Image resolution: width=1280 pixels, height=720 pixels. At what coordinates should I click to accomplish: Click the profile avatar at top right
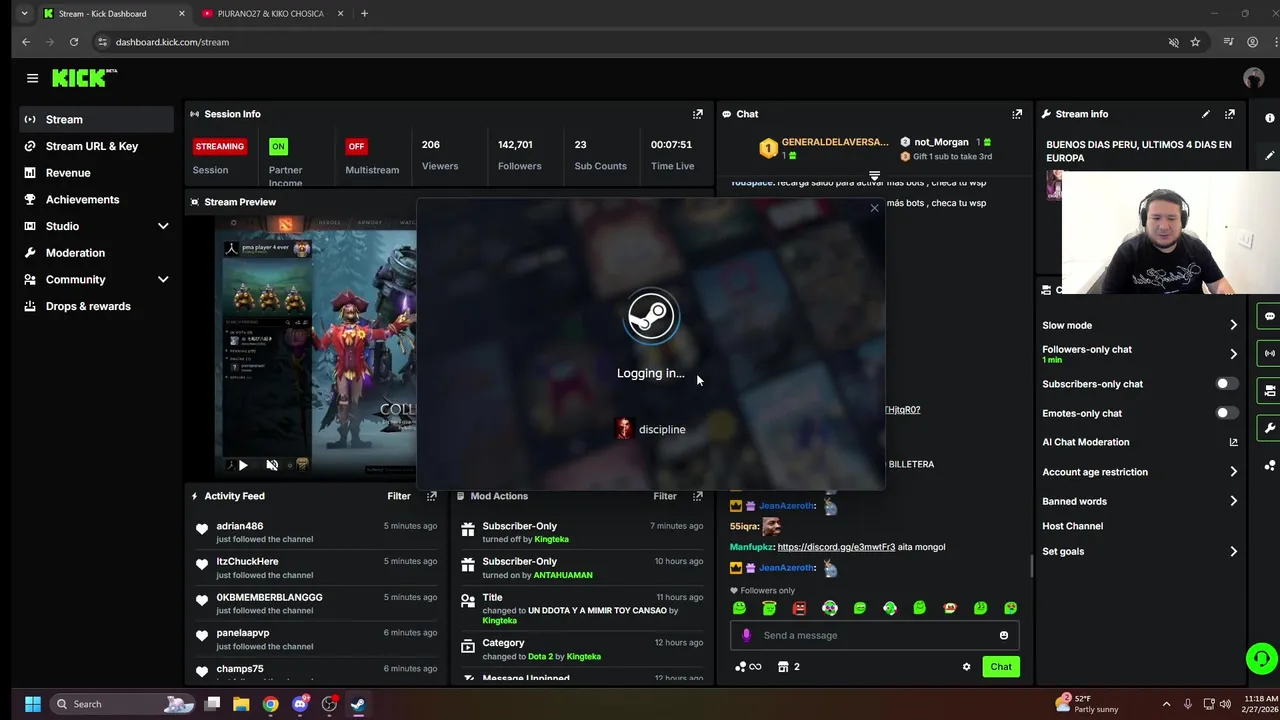1254,78
